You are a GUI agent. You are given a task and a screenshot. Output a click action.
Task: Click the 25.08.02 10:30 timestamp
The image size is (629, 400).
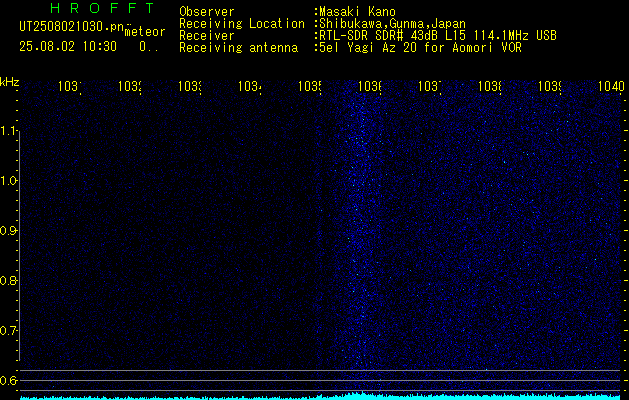(68, 47)
